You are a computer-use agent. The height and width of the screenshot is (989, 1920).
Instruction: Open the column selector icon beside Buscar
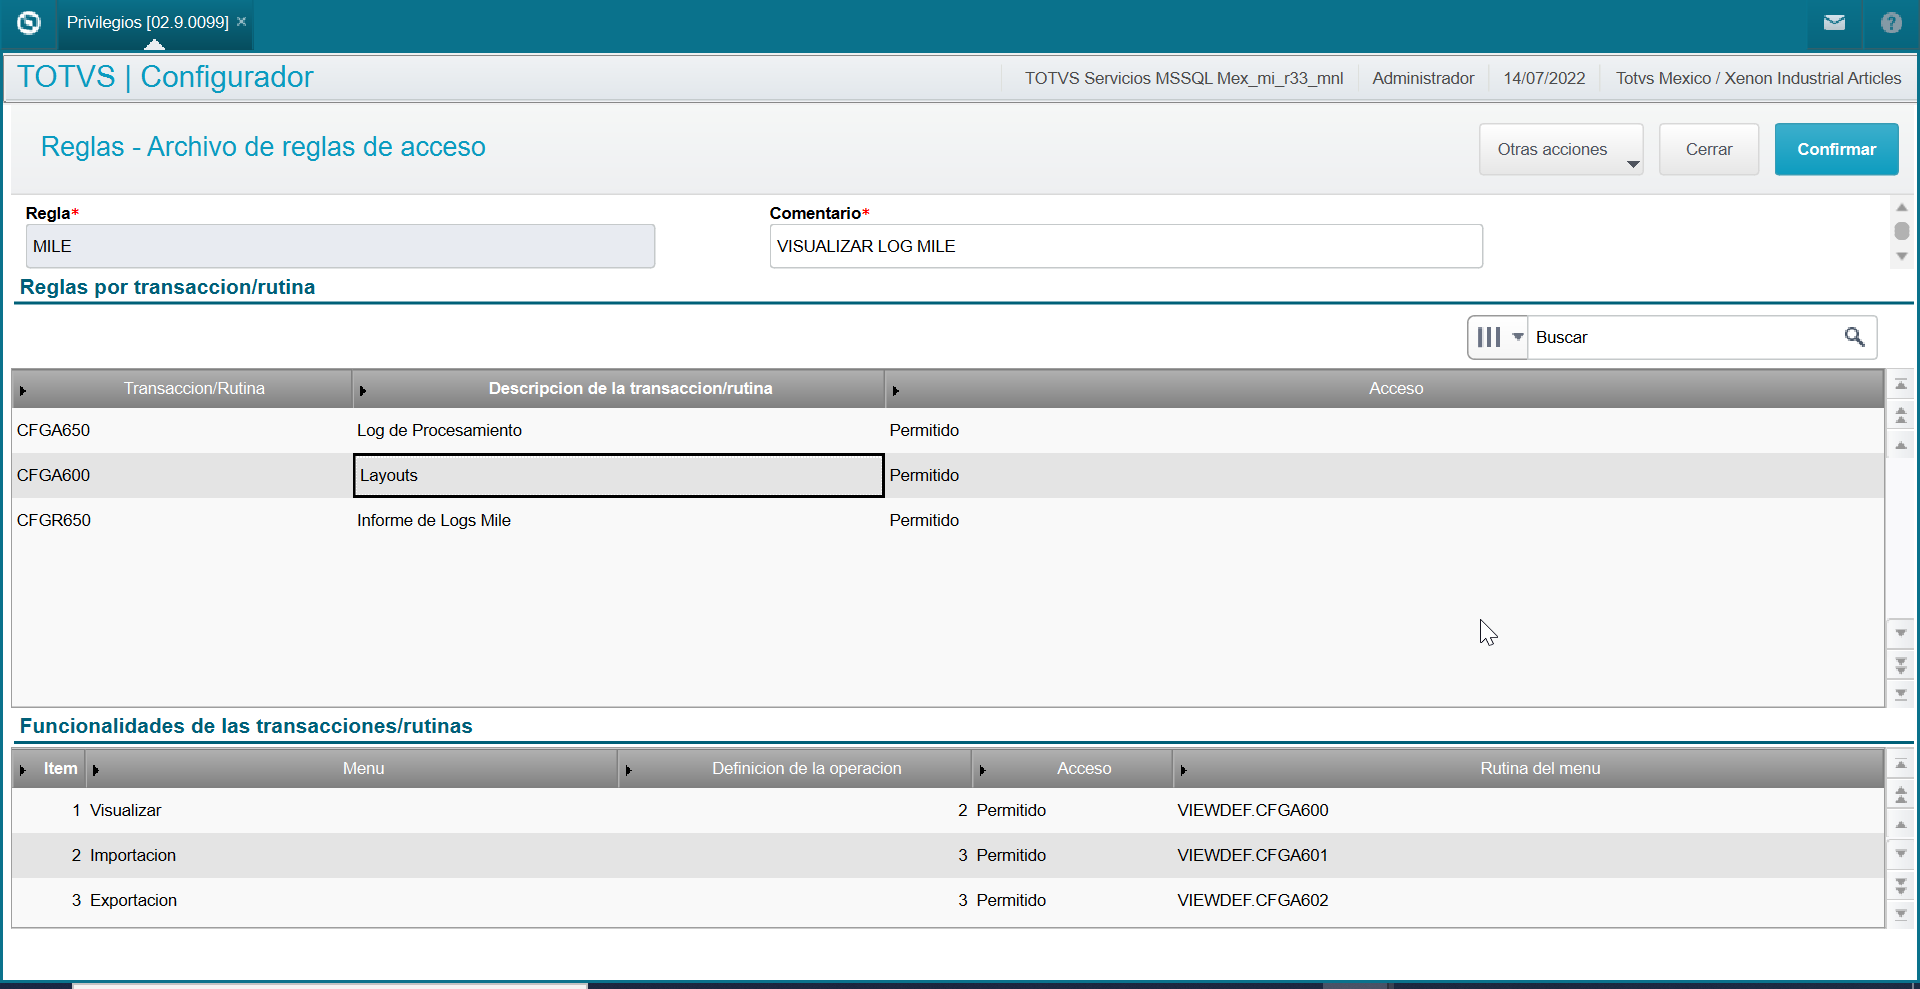click(x=1498, y=337)
